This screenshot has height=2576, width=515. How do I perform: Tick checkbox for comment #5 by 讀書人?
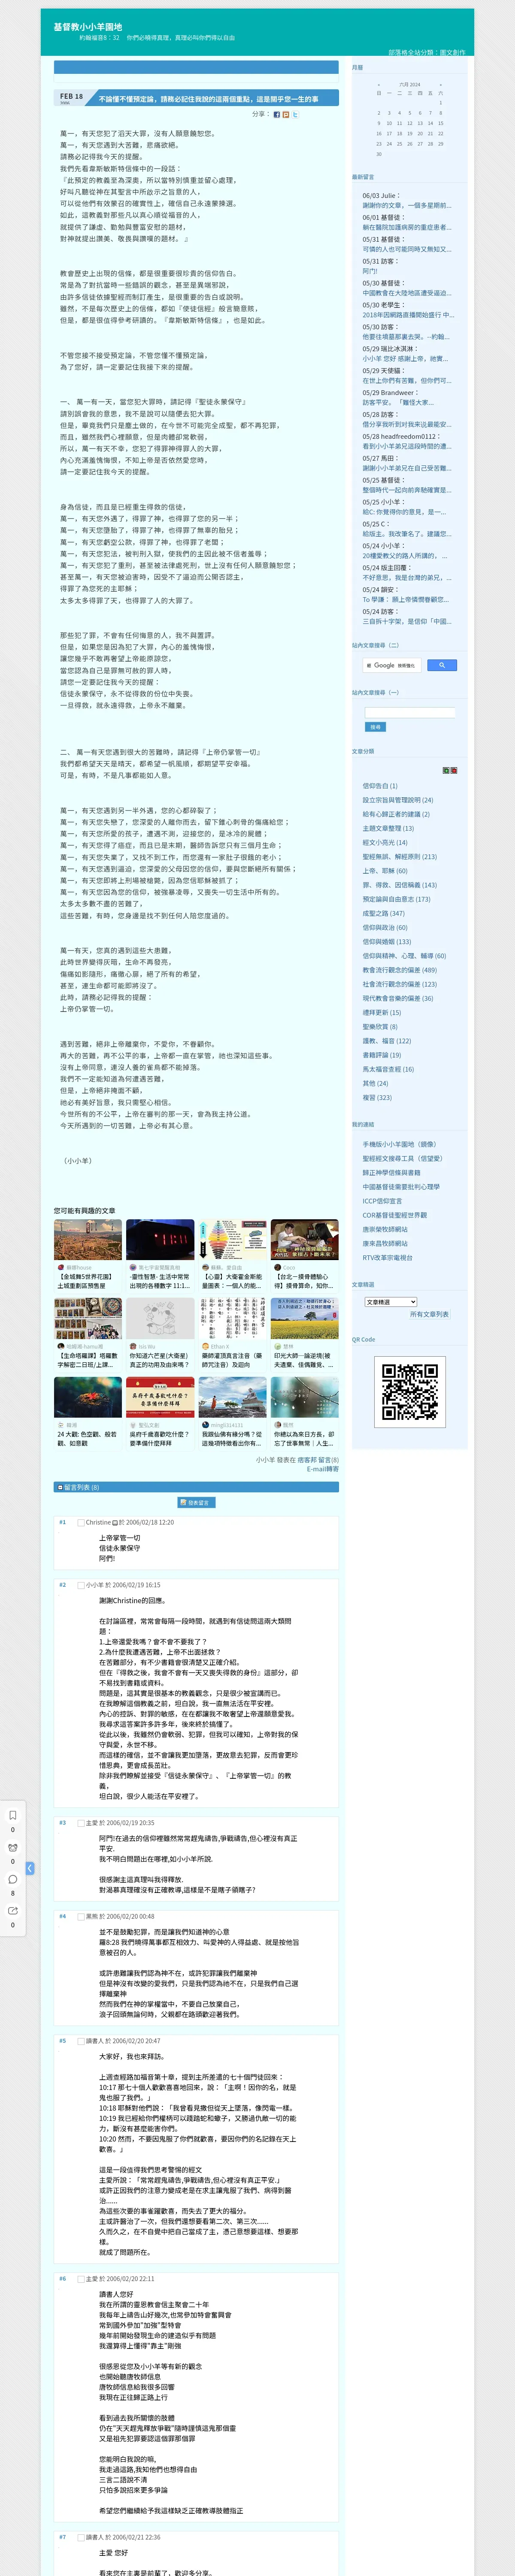tap(81, 2041)
